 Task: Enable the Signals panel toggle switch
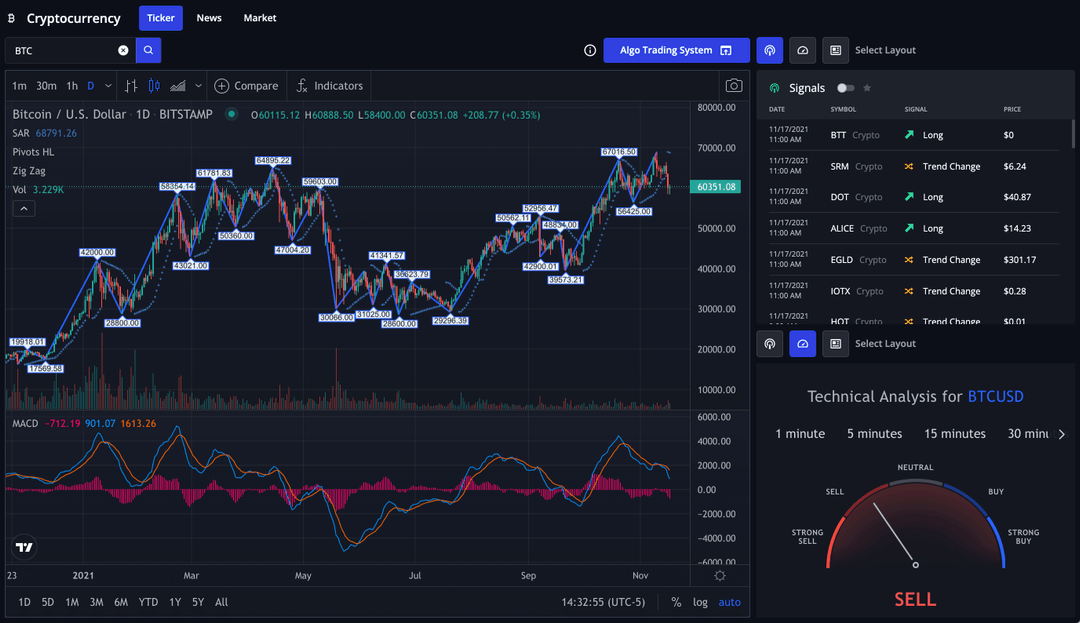(x=843, y=88)
